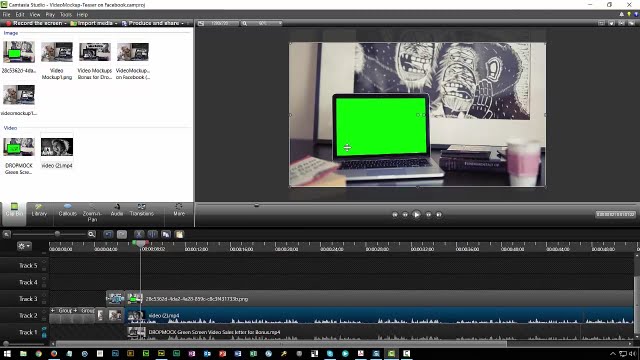Click Produce and share button

coord(151,23)
